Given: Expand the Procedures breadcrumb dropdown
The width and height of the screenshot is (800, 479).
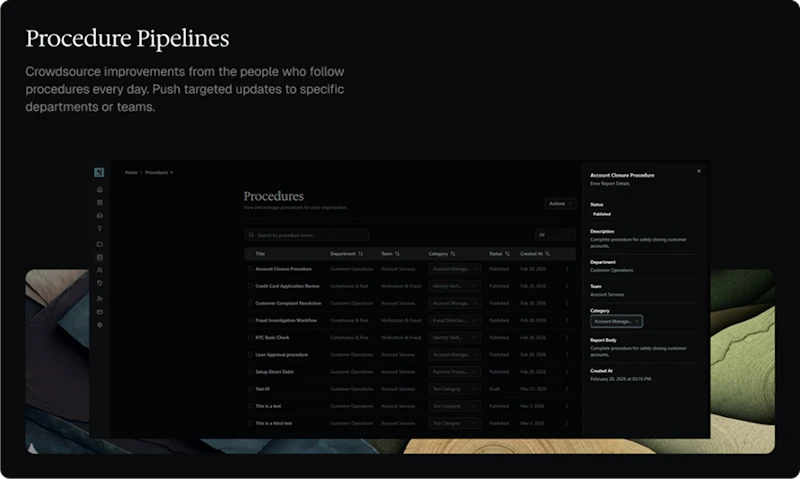Looking at the screenshot, I should coord(159,172).
